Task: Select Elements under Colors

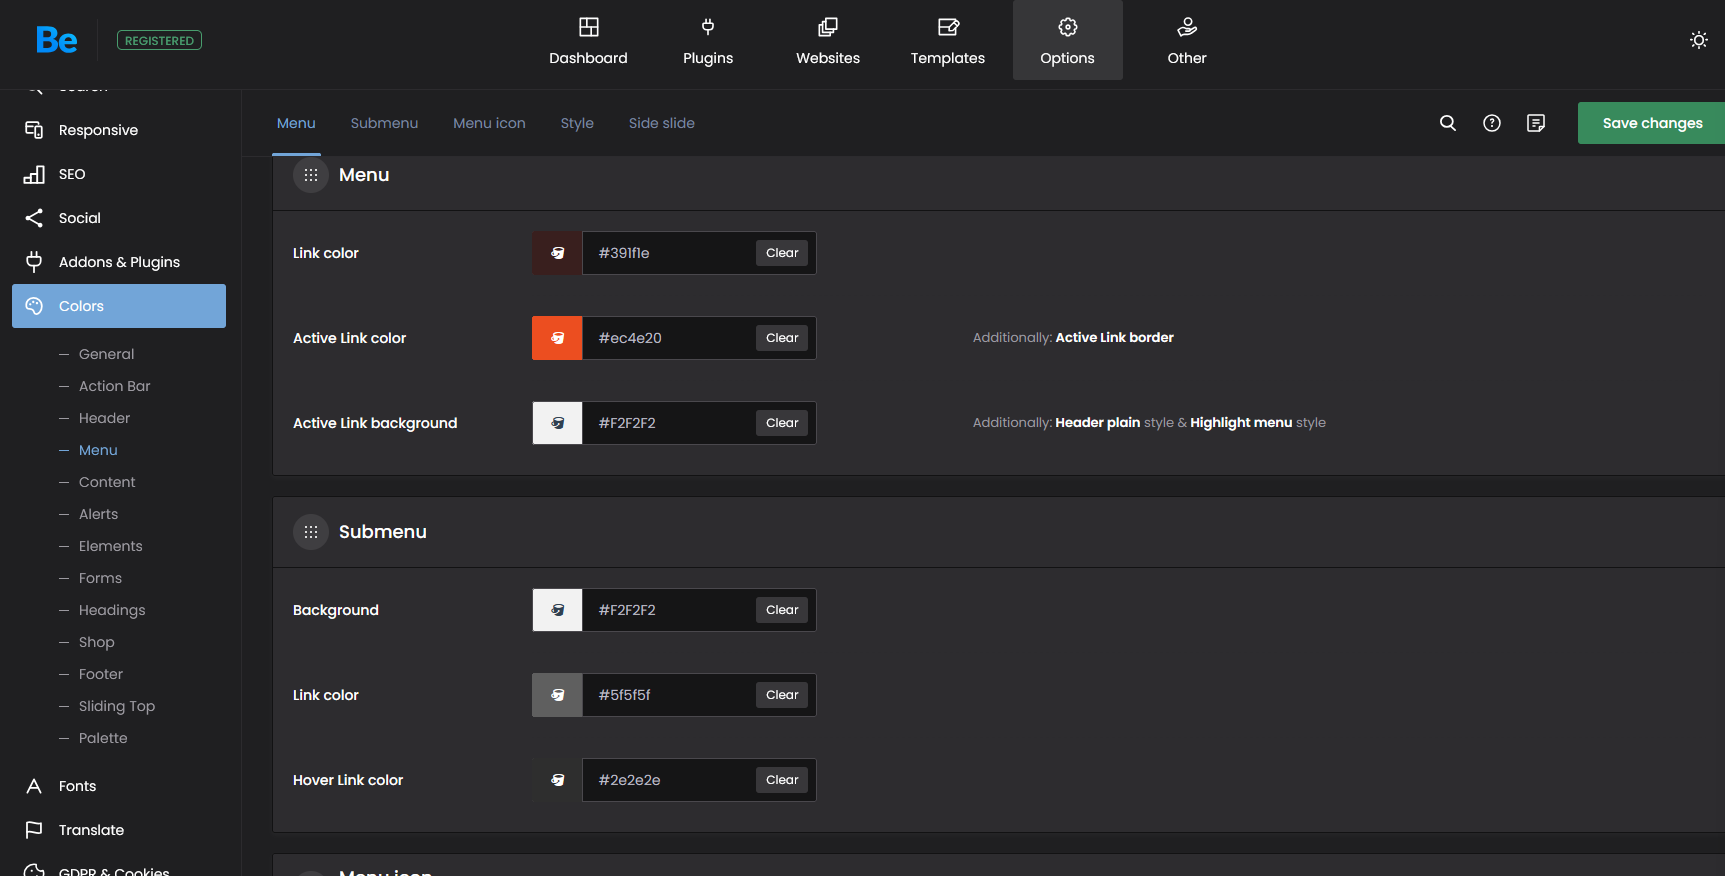Action: coord(110,546)
